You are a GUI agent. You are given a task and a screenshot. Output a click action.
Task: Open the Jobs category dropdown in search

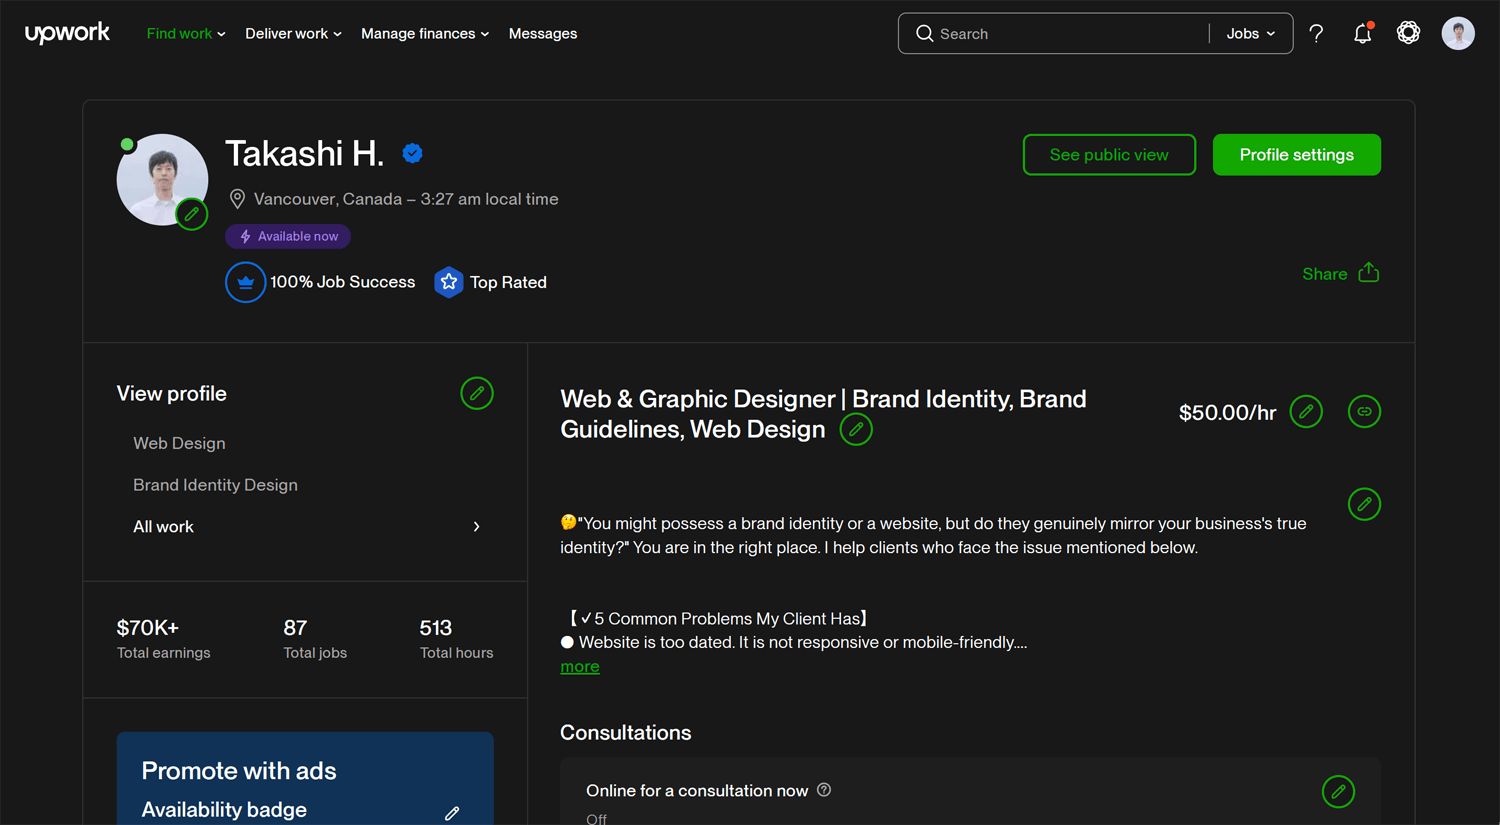(1249, 33)
